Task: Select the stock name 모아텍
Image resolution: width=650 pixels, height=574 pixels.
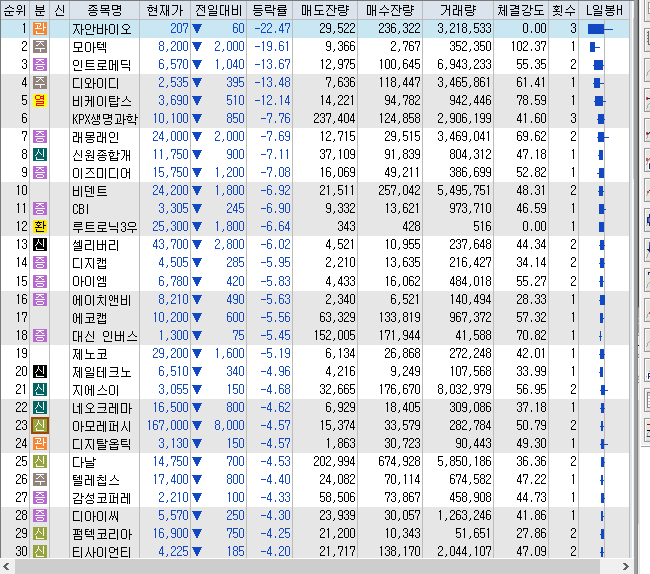Action: (x=90, y=47)
